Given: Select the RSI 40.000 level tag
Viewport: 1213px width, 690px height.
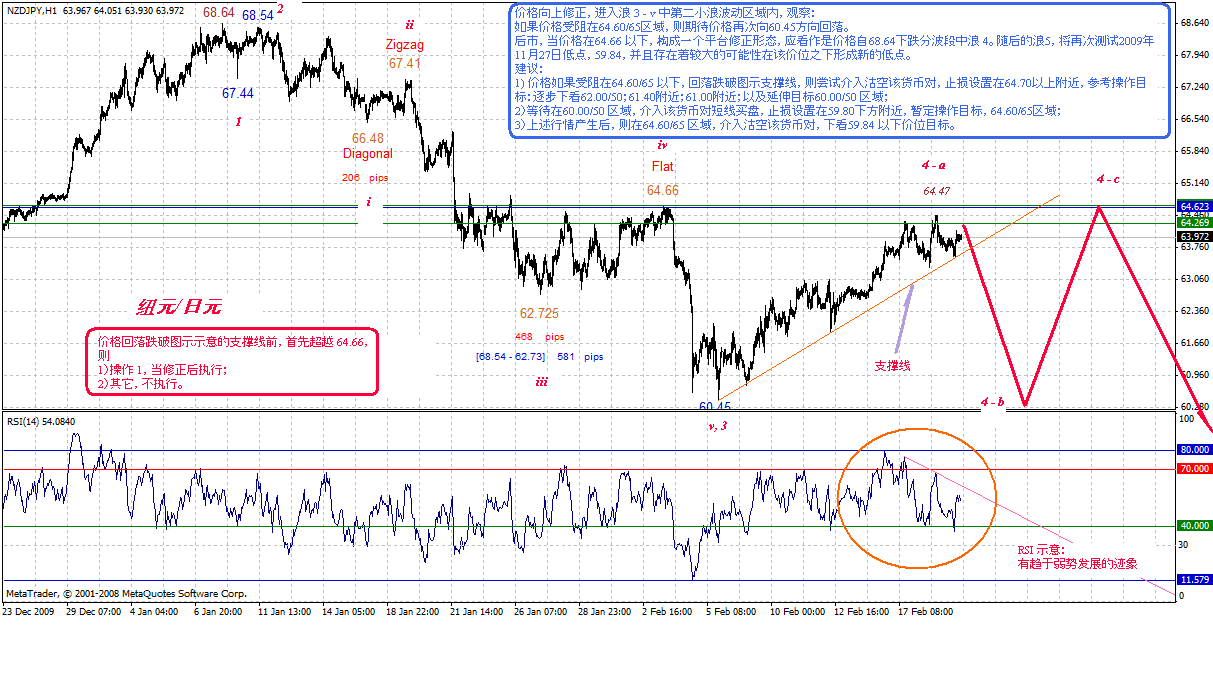Looking at the screenshot, I should tap(1194, 525).
